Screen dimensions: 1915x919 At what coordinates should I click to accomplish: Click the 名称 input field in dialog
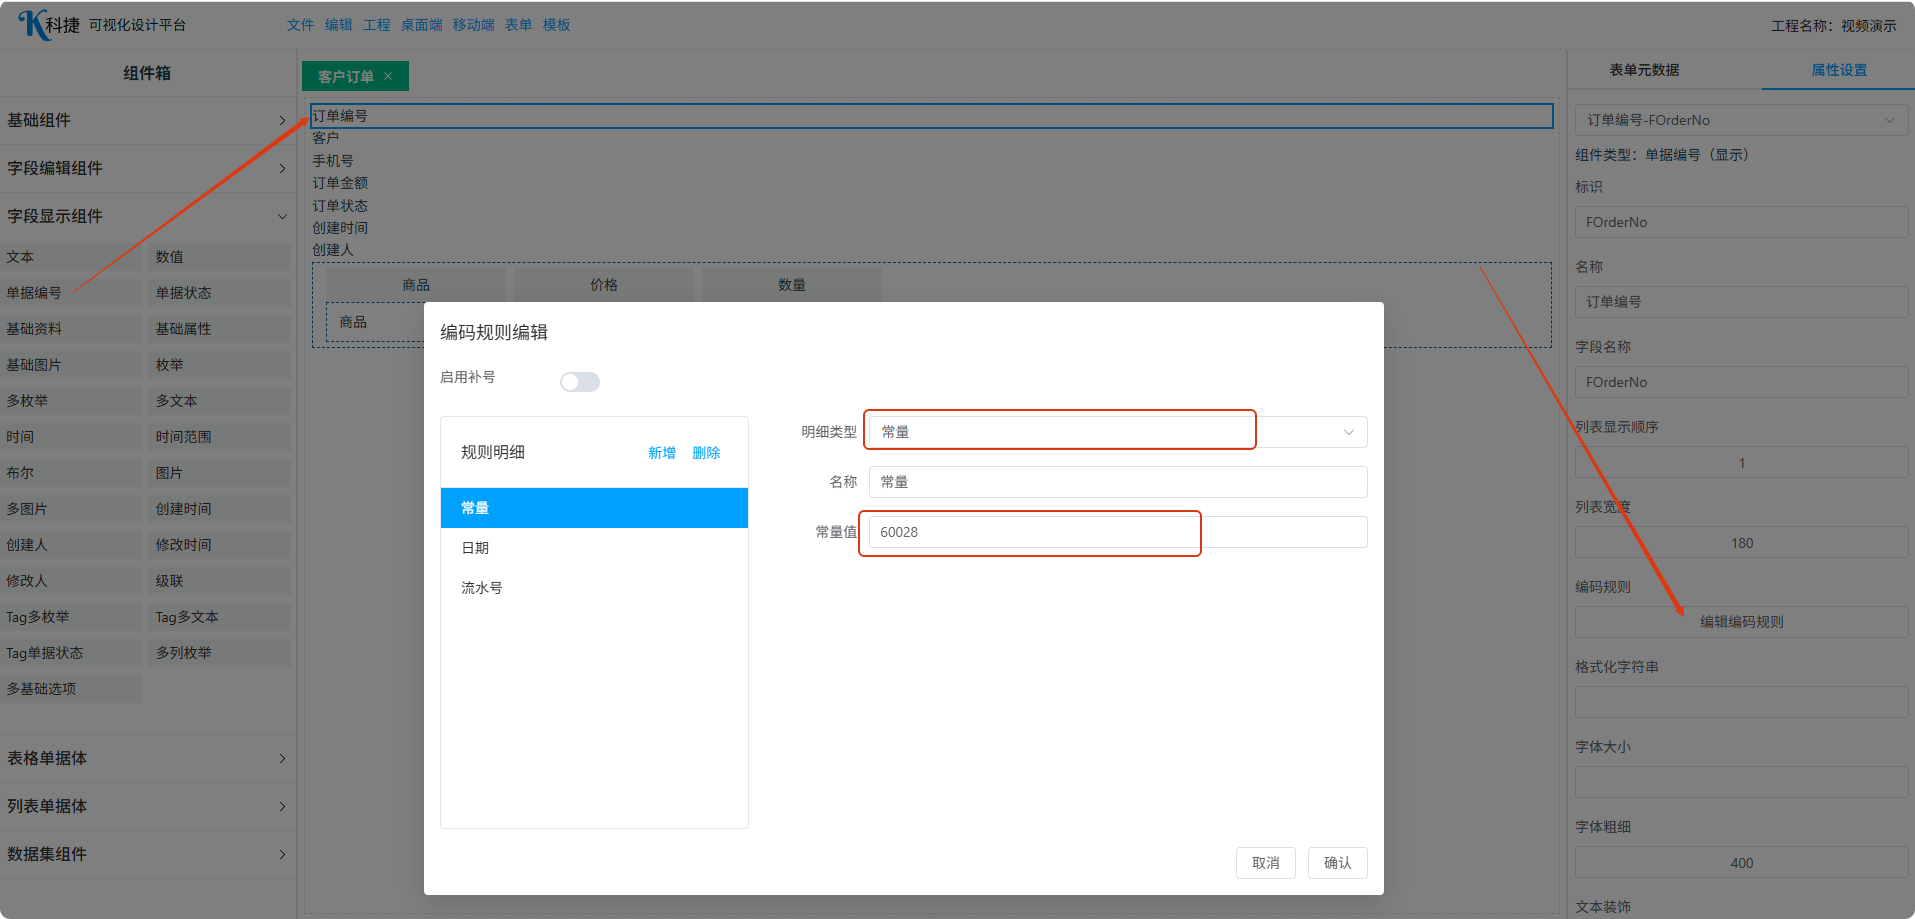tap(1116, 482)
